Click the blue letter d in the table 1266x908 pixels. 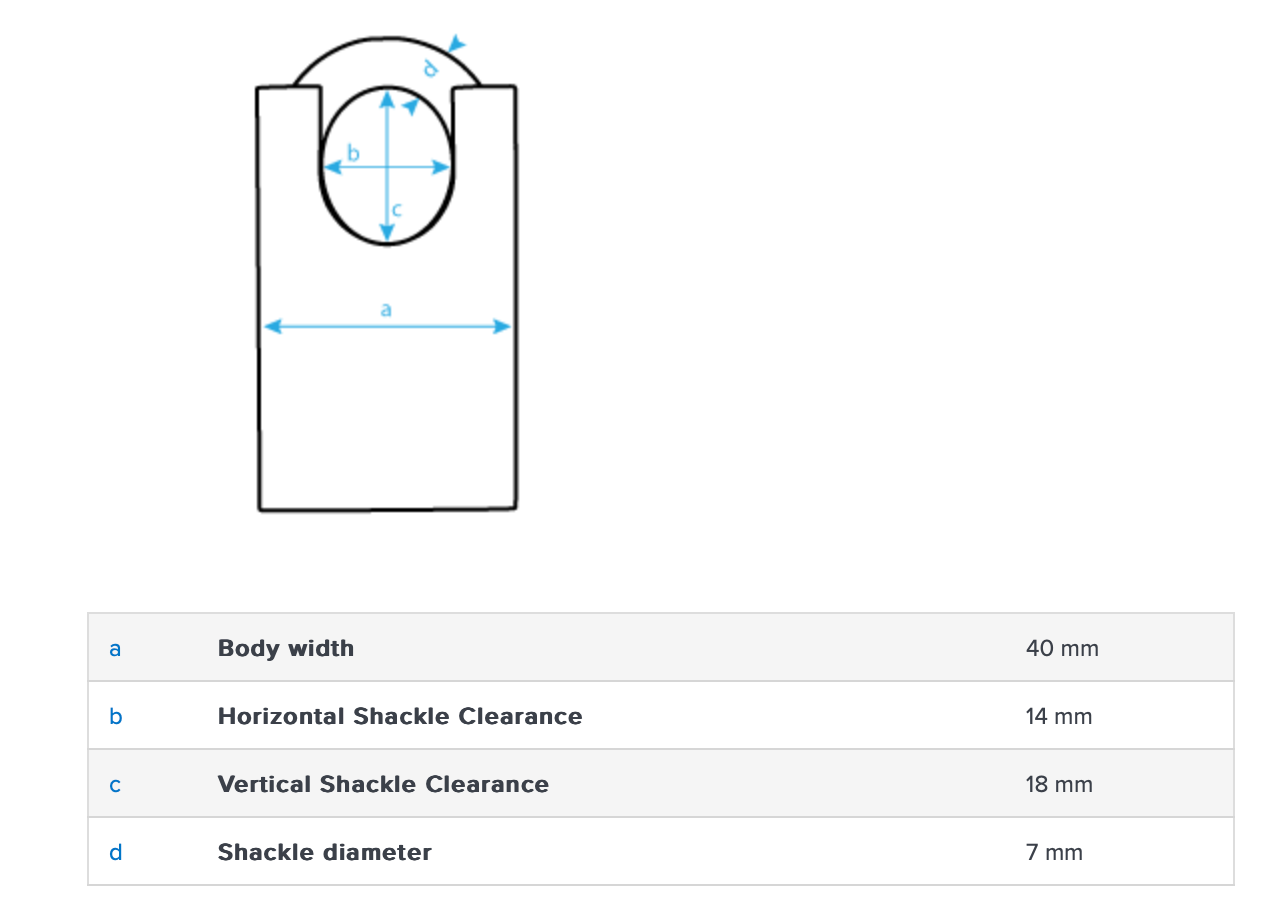tap(115, 853)
